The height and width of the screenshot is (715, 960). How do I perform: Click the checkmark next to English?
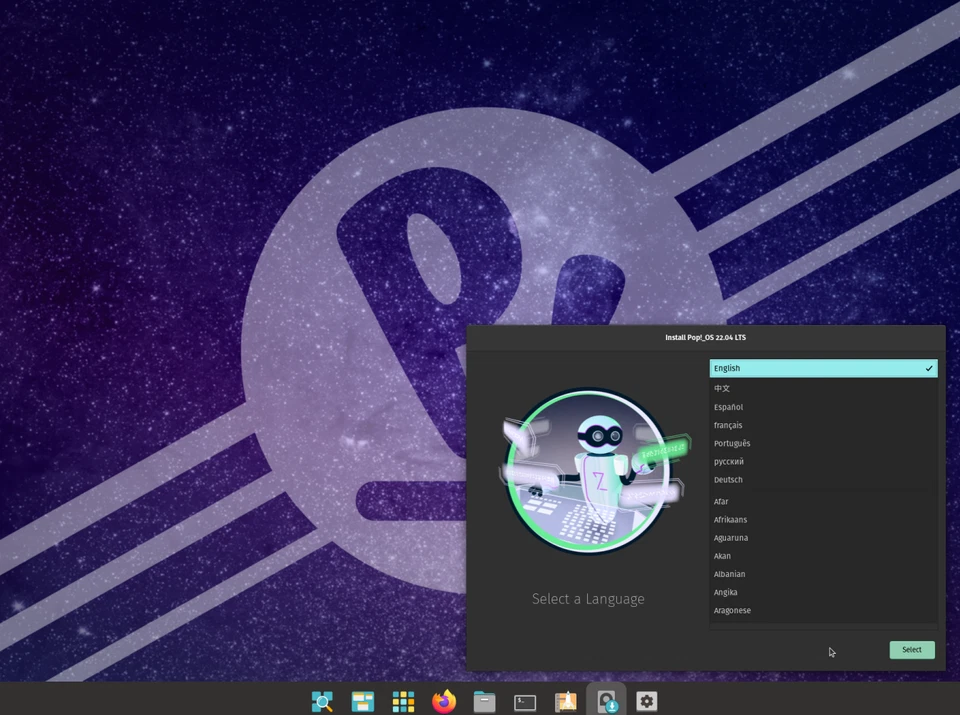click(x=930, y=368)
